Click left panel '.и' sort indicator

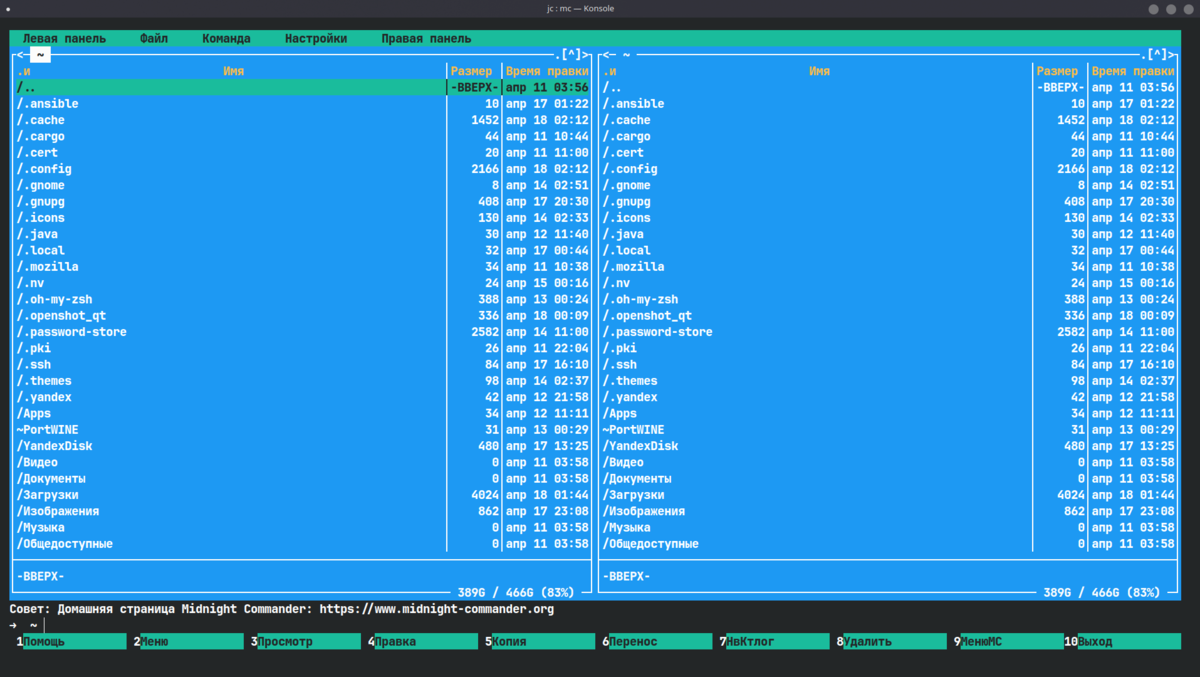click(x=24, y=71)
